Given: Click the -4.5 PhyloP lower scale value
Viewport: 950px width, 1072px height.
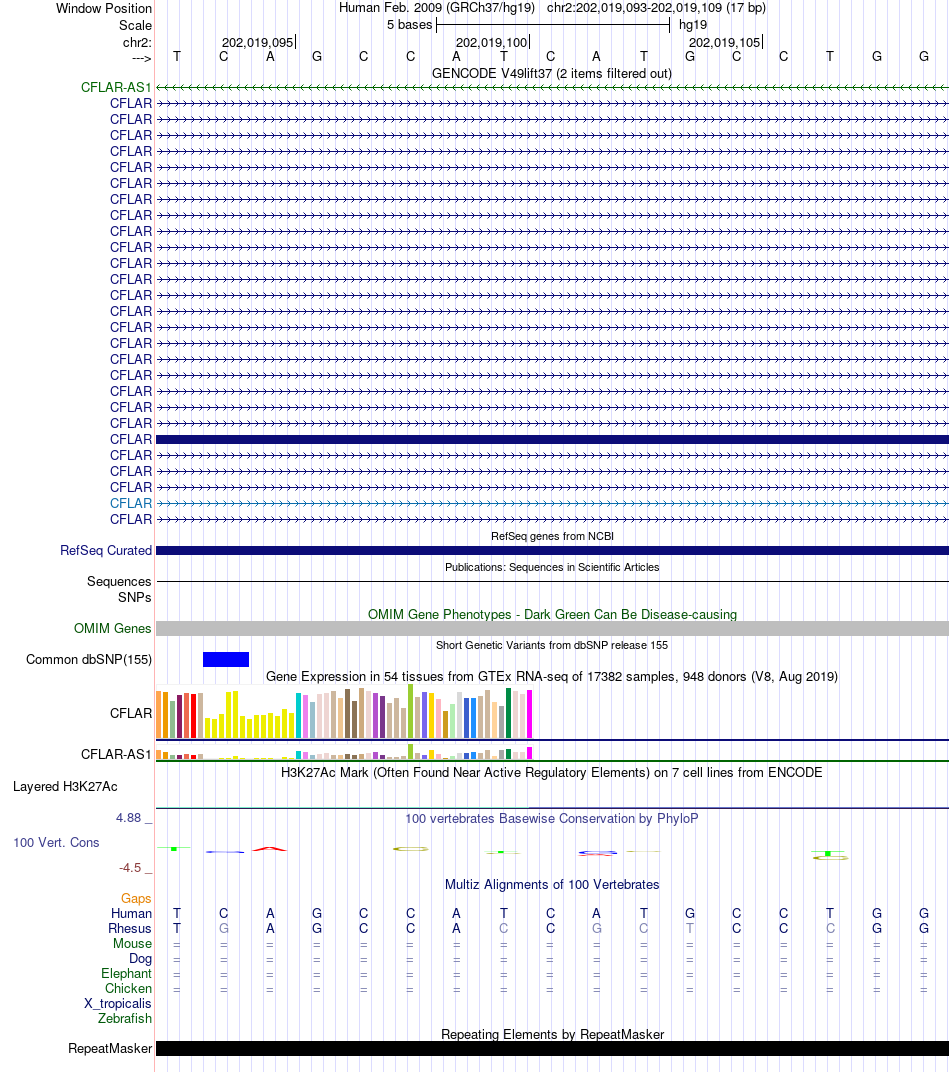Looking at the screenshot, I should coord(130,868).
